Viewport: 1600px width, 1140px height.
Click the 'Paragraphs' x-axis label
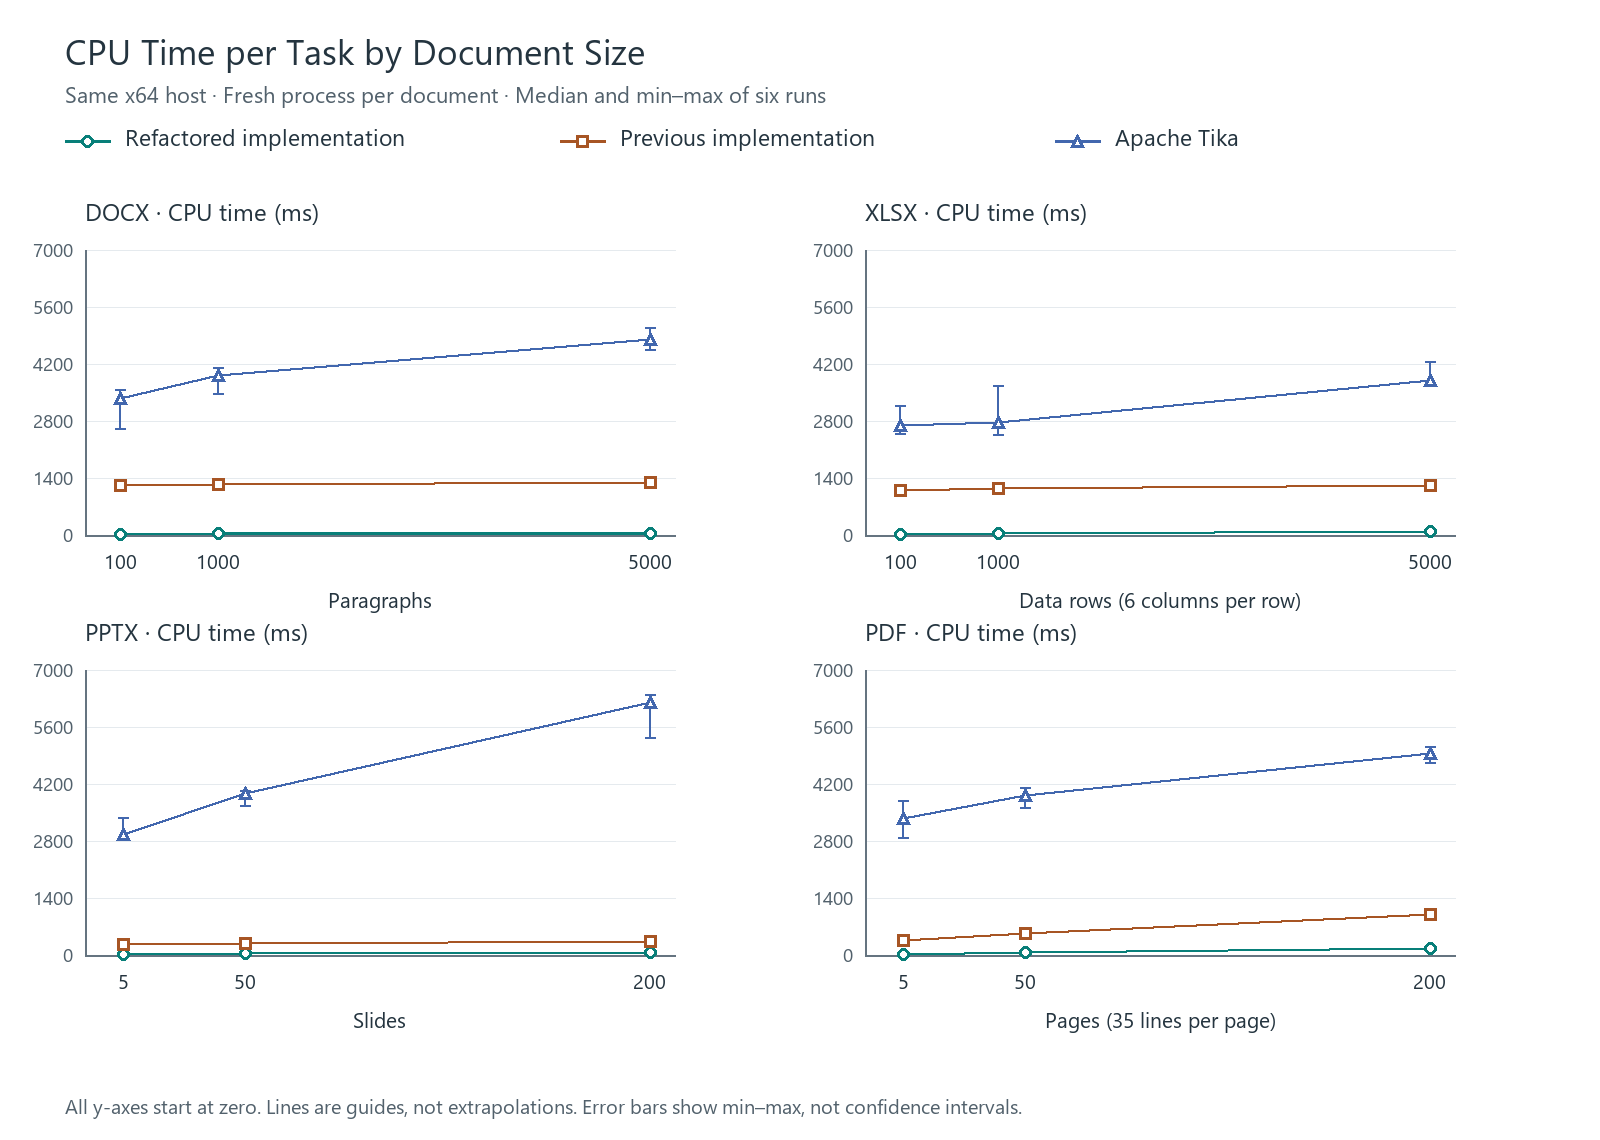coord(380,601)
